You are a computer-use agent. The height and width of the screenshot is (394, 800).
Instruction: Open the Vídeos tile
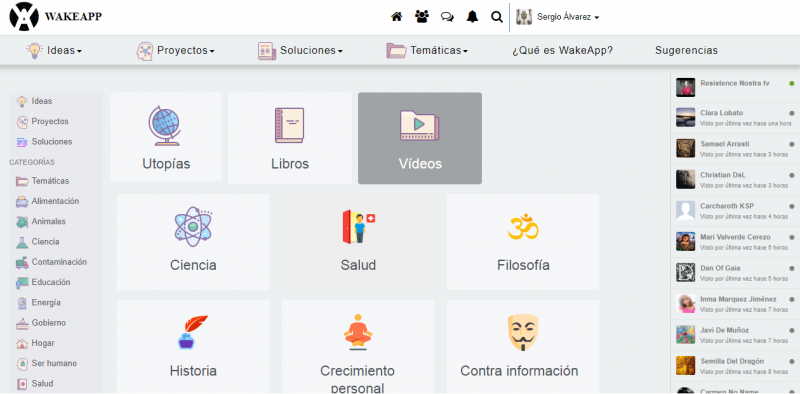[420, 138]
